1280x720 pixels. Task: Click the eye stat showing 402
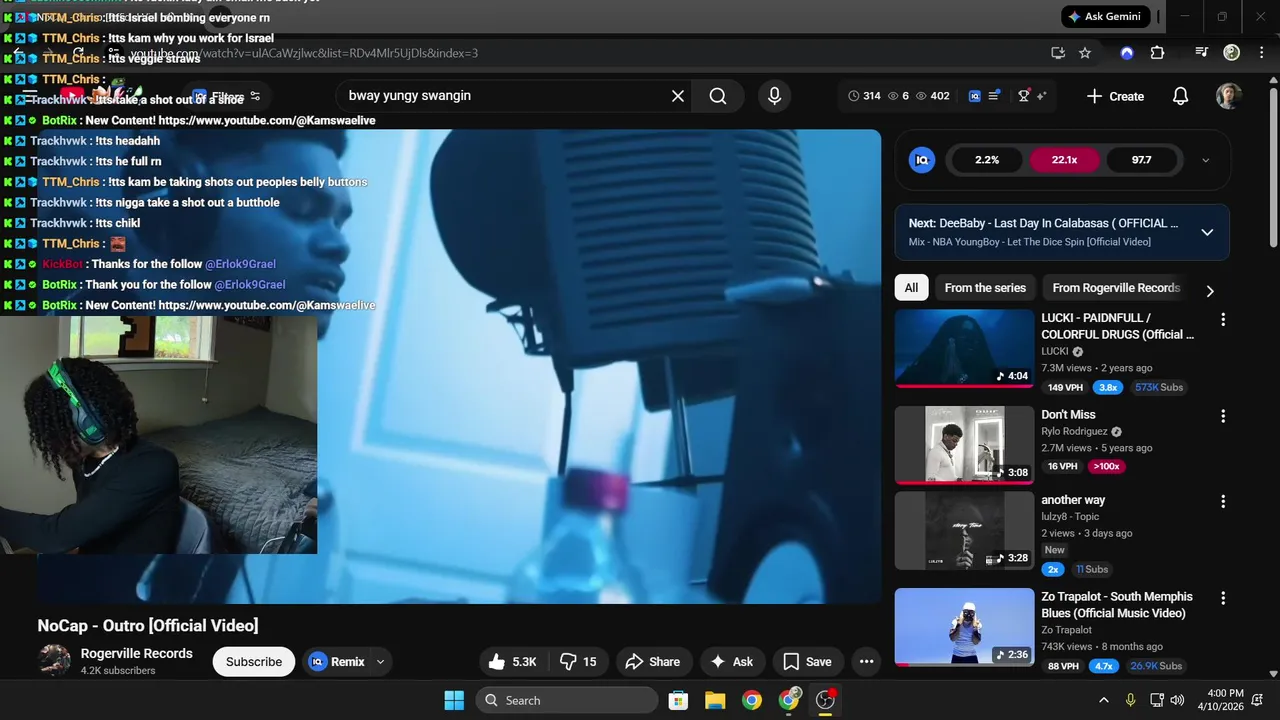[x=933, y=96]
